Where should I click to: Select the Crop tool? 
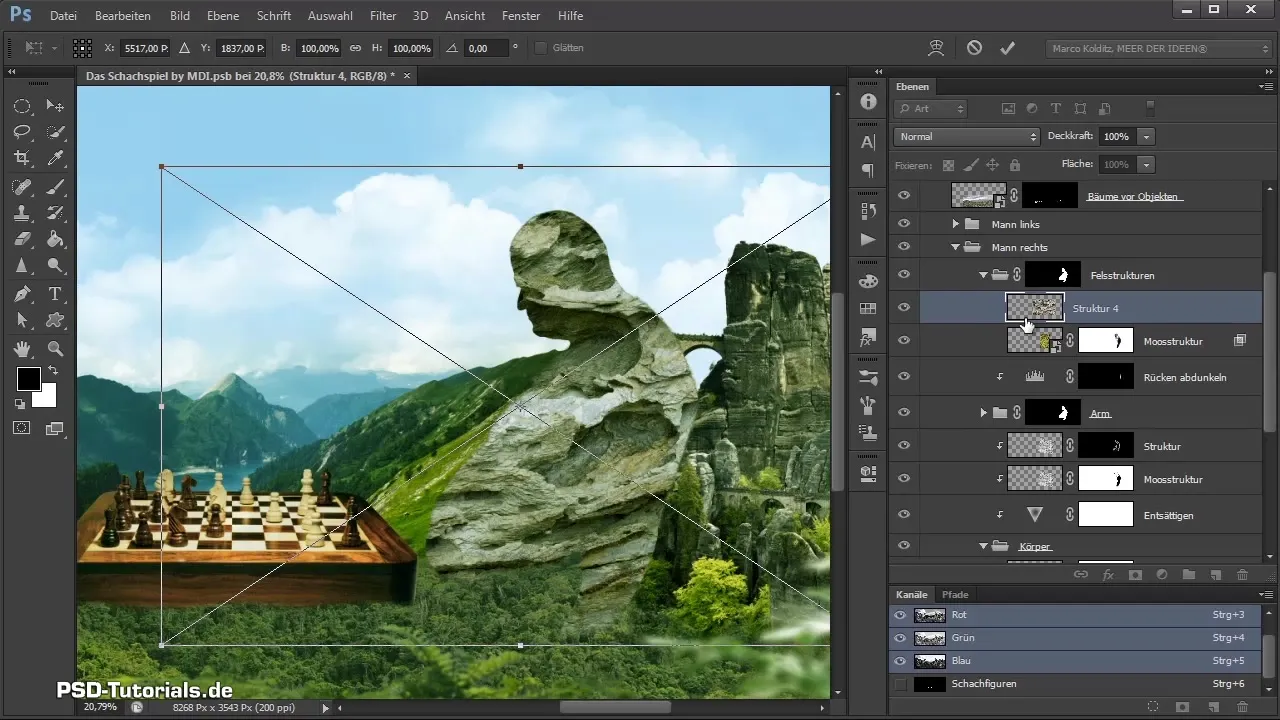pos(22,158)
